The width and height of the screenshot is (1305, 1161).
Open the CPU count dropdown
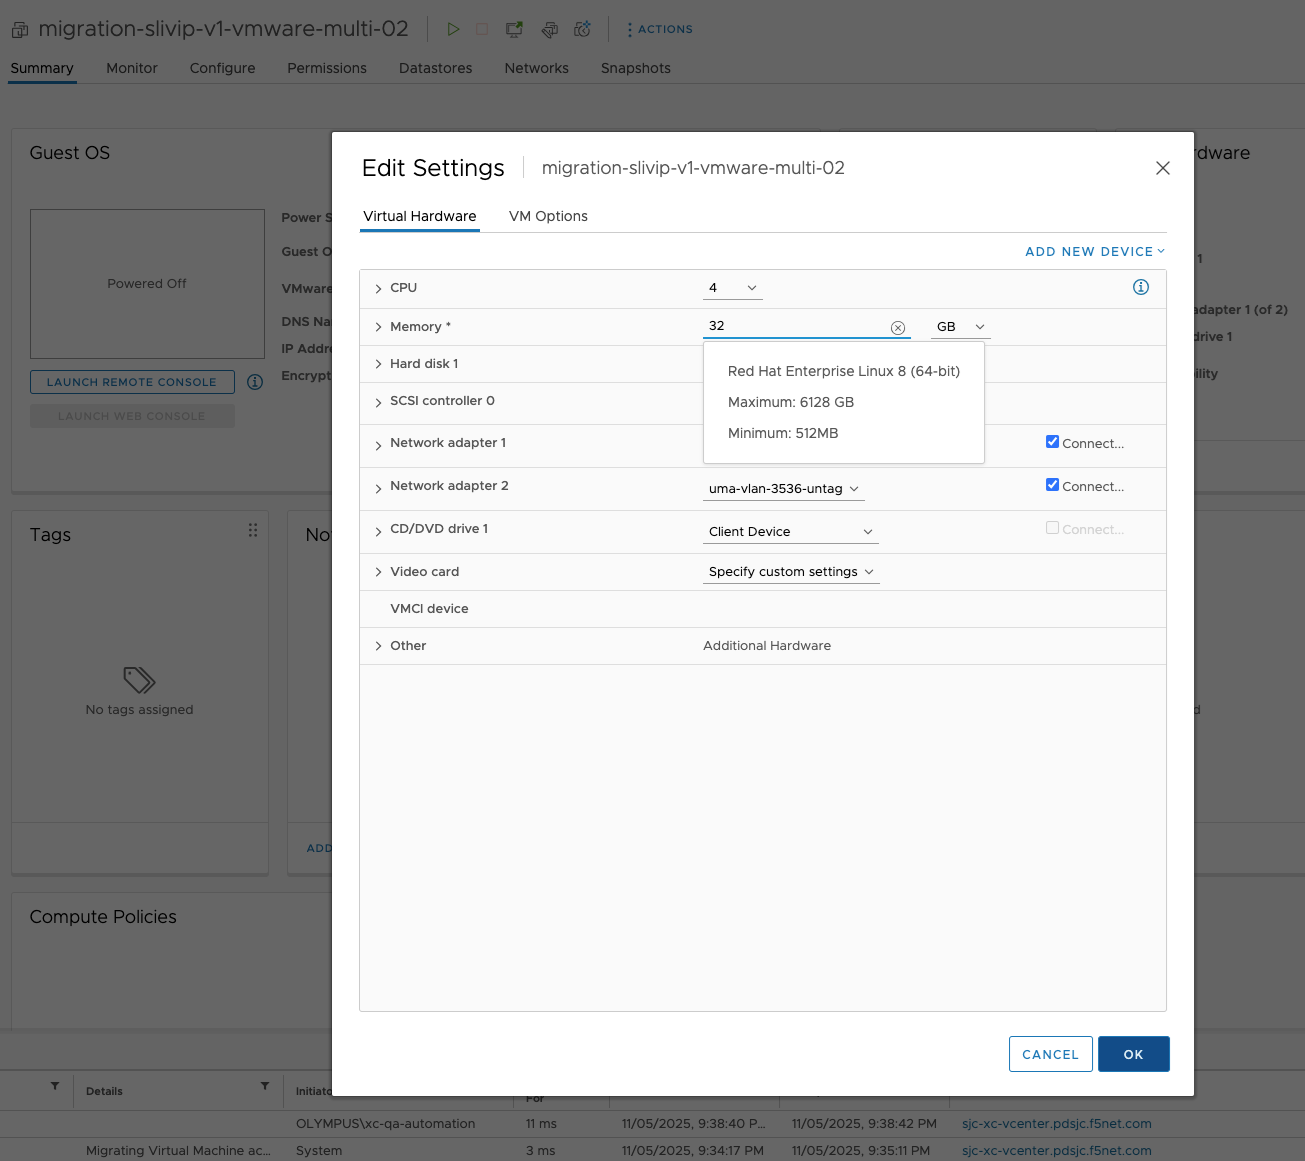click(x=732, y=288)
